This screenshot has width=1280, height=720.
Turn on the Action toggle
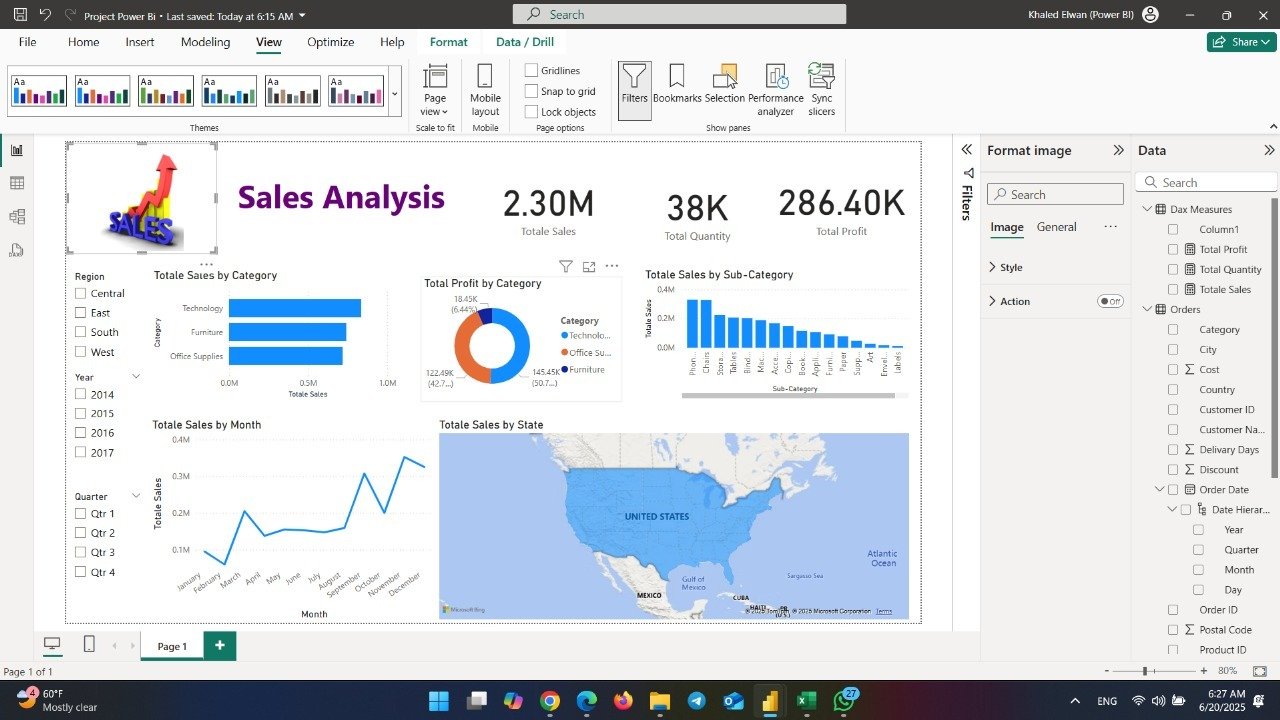tap(1110, 301)
